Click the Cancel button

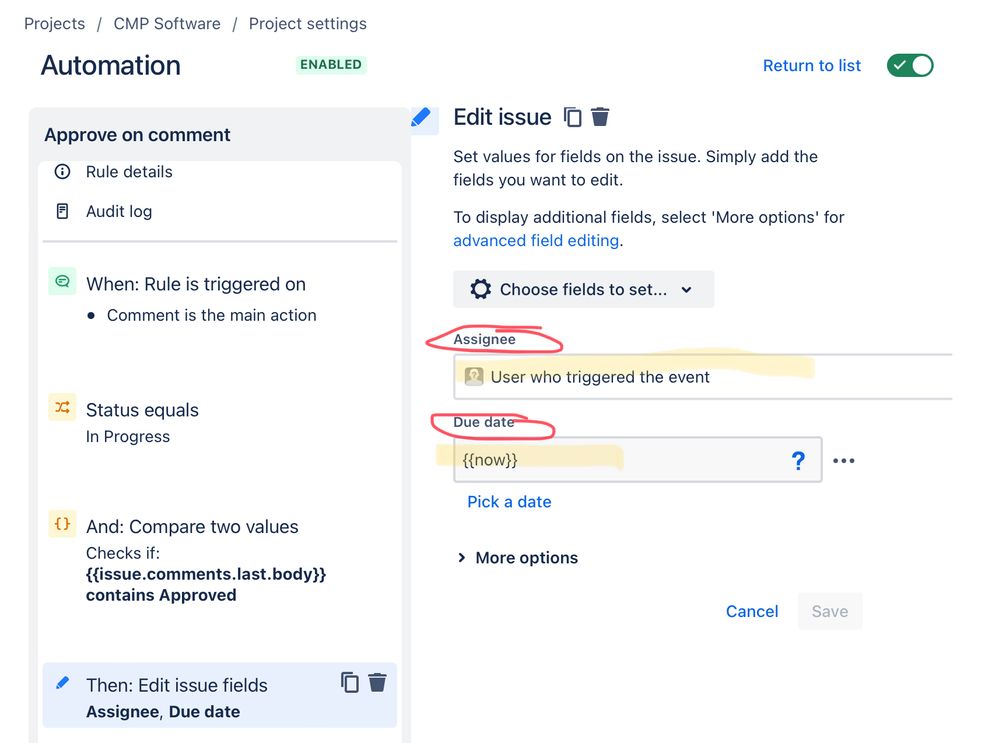(752, 611)
